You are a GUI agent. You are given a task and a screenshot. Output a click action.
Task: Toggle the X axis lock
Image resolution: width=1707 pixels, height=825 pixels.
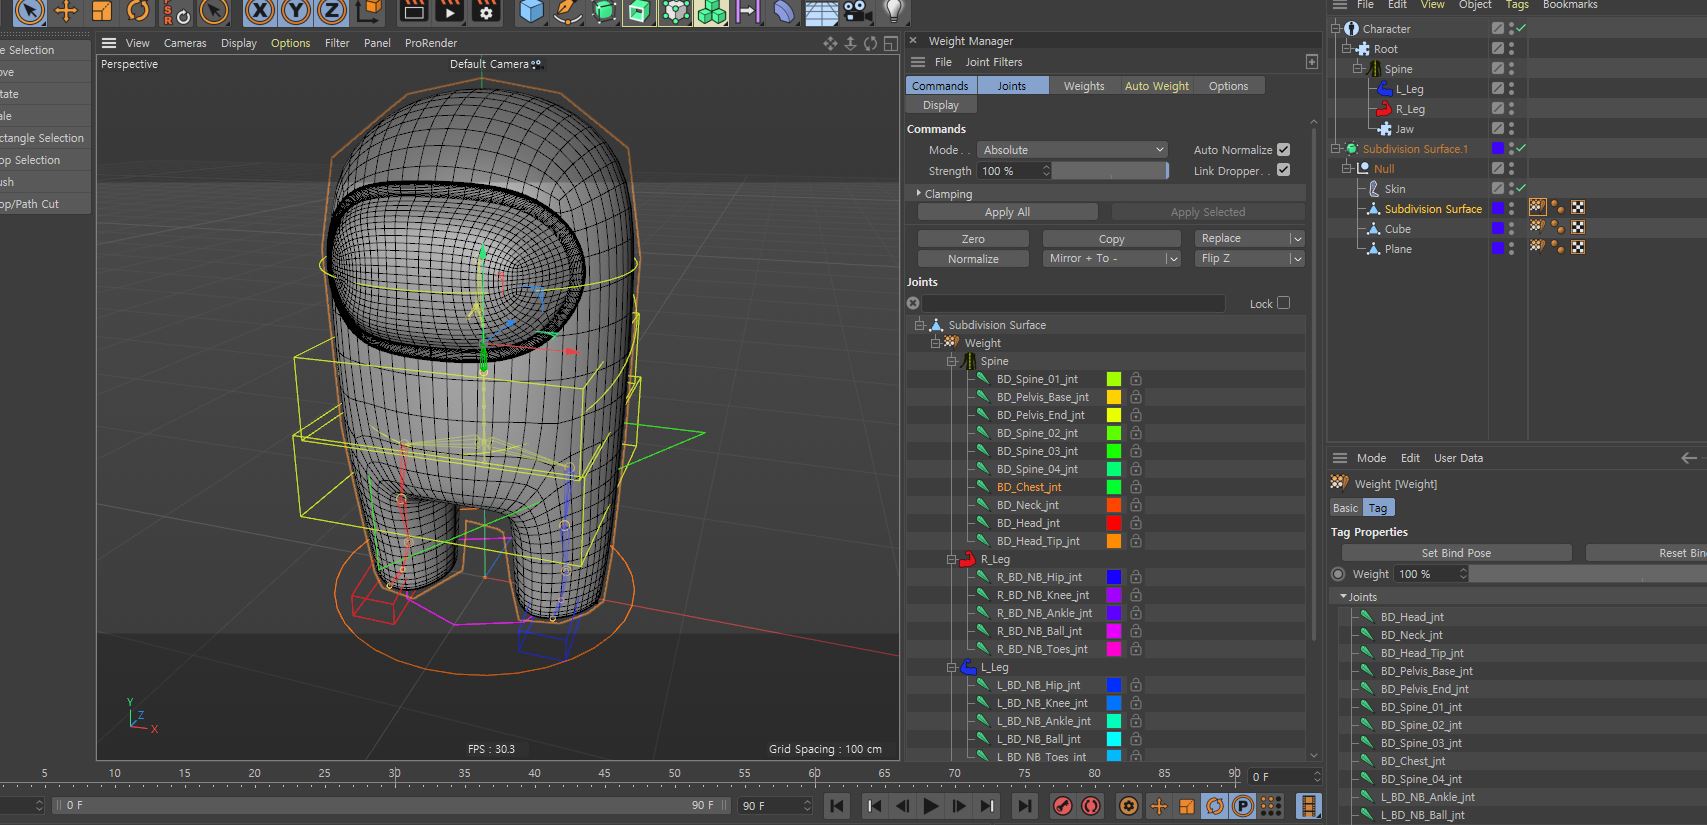click(x=259, y=10)
